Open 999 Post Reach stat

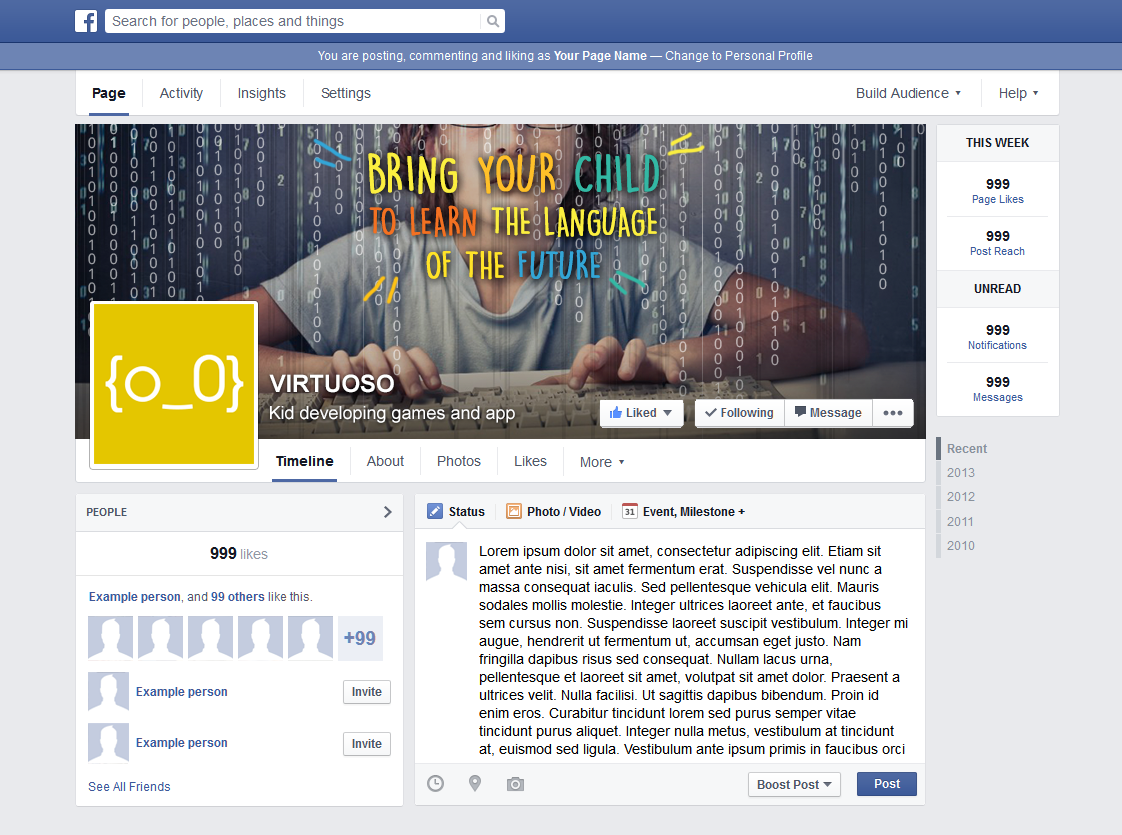click(x=997, y=243)
